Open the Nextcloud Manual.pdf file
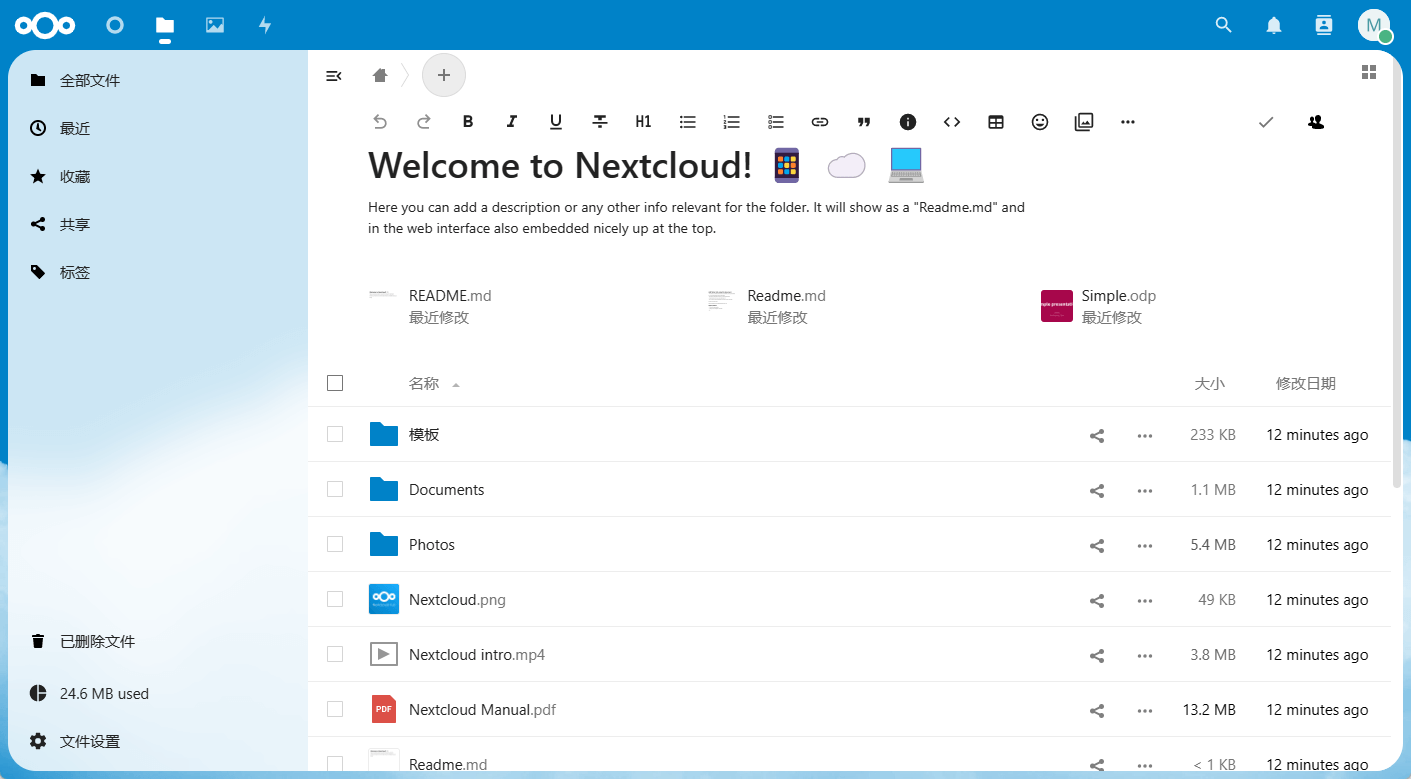1411x779 pixels. [x=482, y=709]
